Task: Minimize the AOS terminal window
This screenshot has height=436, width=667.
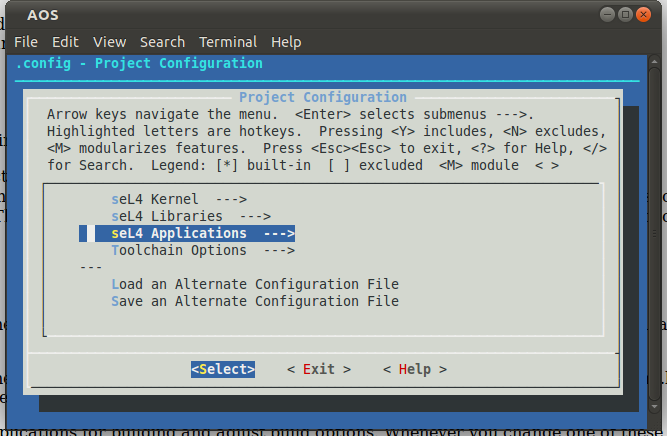Action: point(607,15)
